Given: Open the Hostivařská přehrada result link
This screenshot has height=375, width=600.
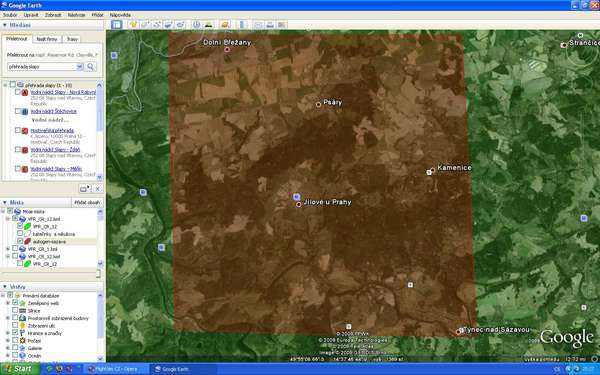Looking at the screenshot, I should [x=52, y=130].
